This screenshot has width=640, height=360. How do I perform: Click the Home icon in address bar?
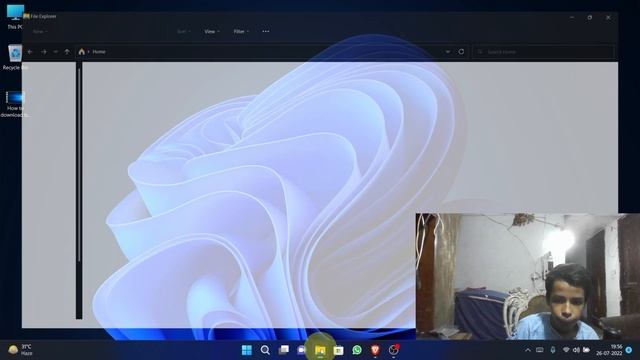tap(82, 52)
